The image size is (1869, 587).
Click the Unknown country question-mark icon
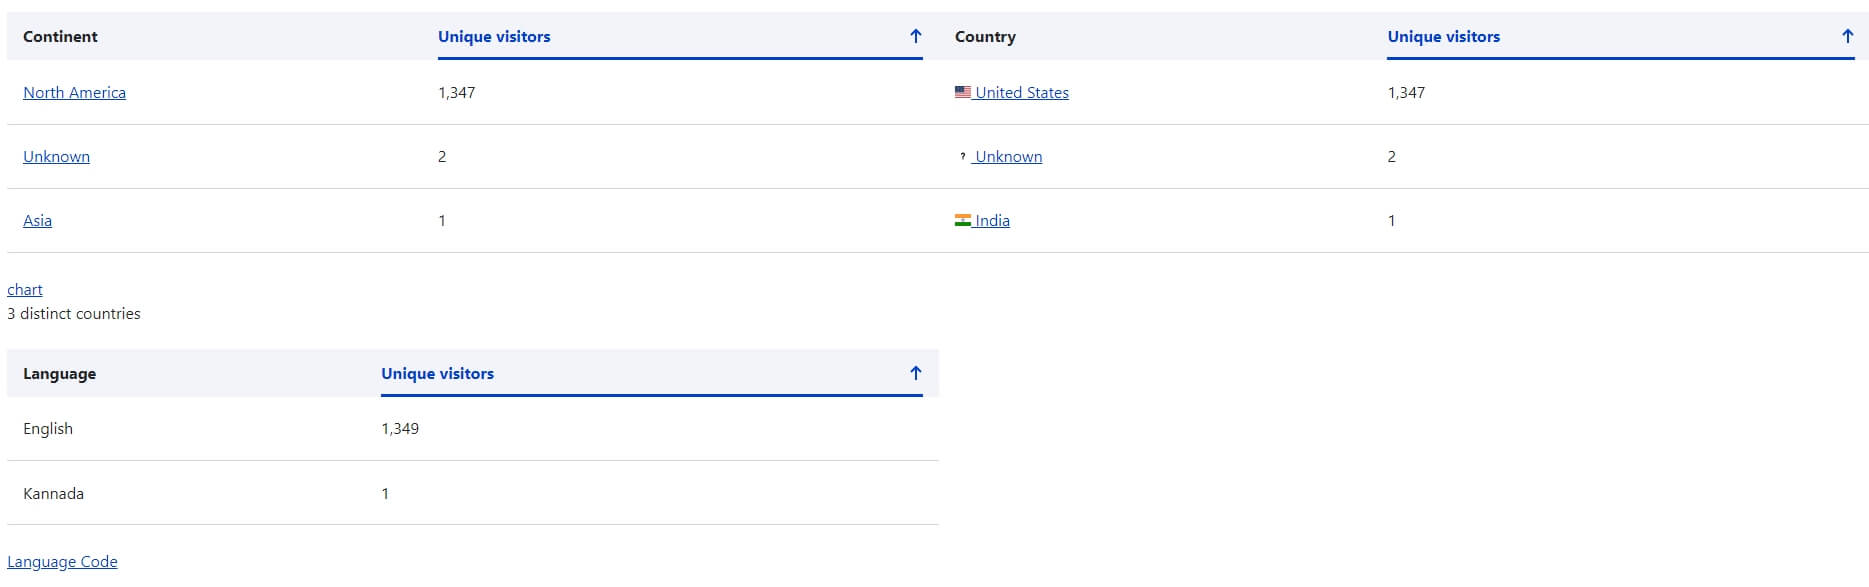click(x=963, y=157)
